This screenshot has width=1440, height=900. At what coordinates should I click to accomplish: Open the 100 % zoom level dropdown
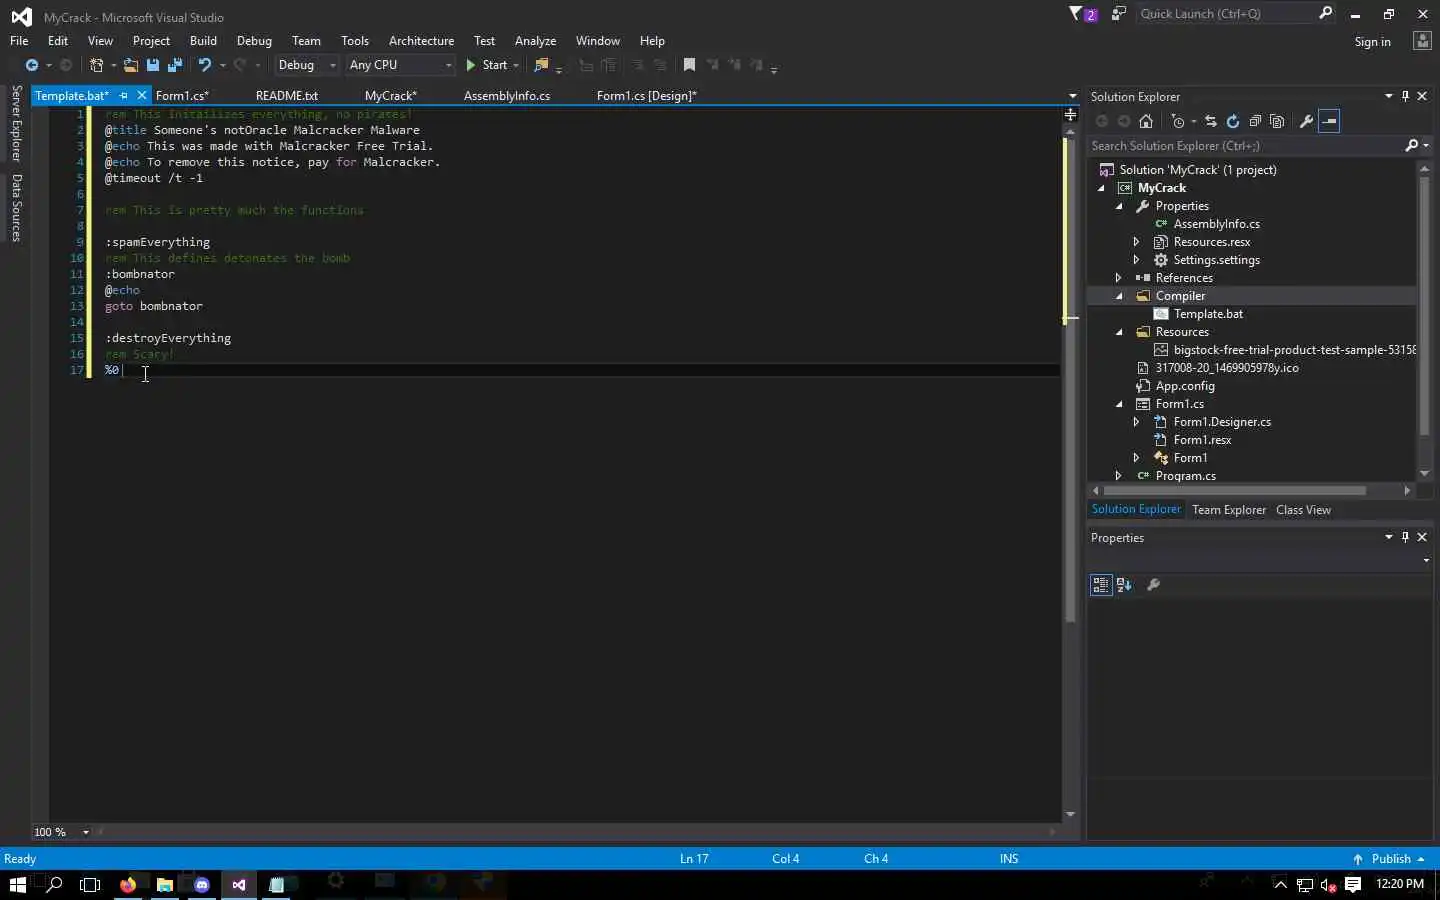86,832
